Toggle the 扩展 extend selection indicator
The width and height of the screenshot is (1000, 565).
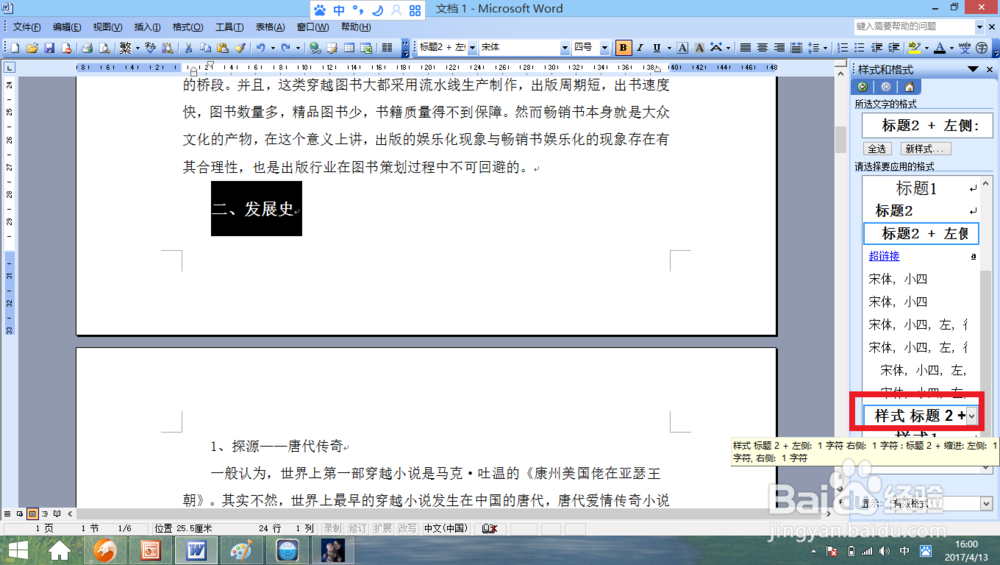(382, 528)
